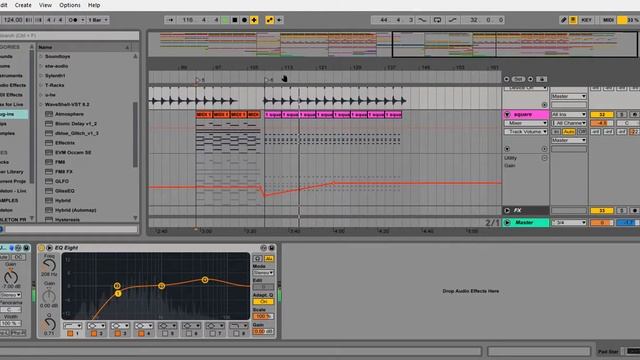Click the tempo field showing 124.00

13,20
